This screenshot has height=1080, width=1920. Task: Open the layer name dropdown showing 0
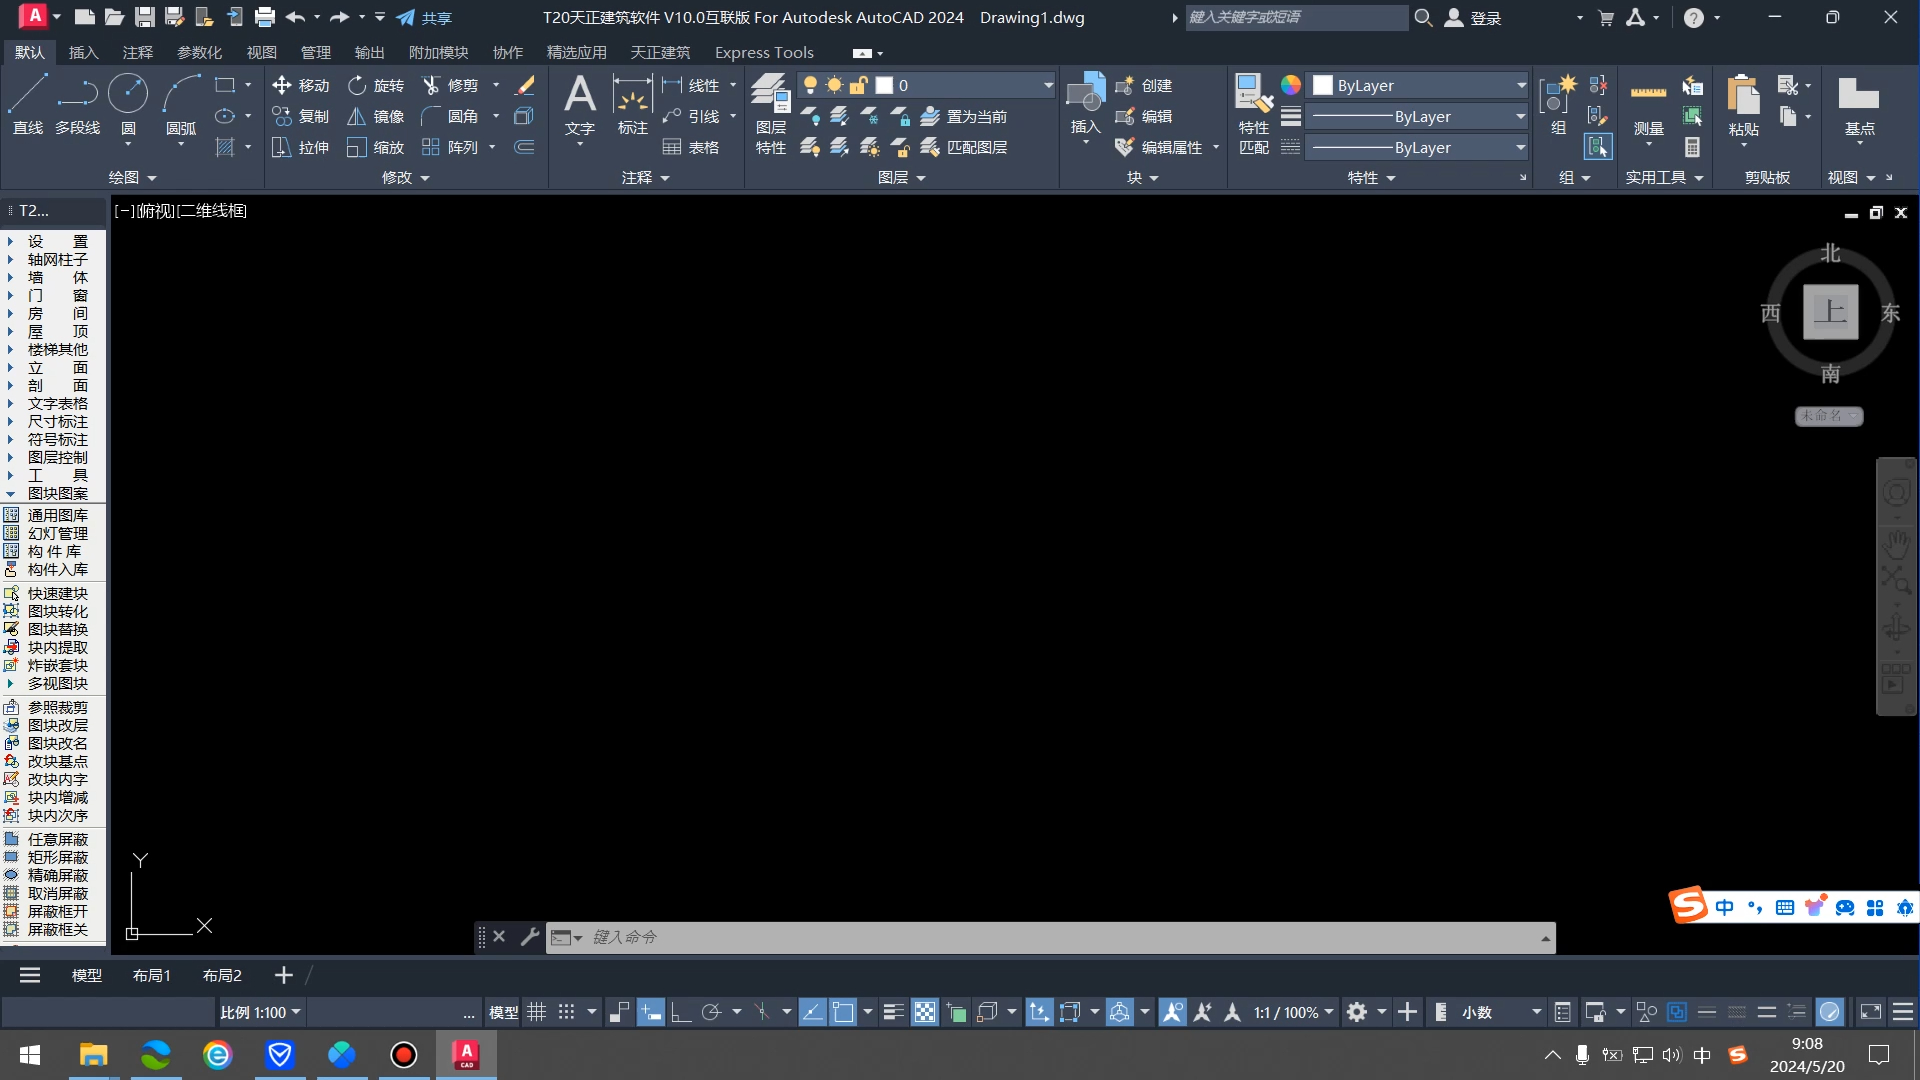coord(1047,86)
